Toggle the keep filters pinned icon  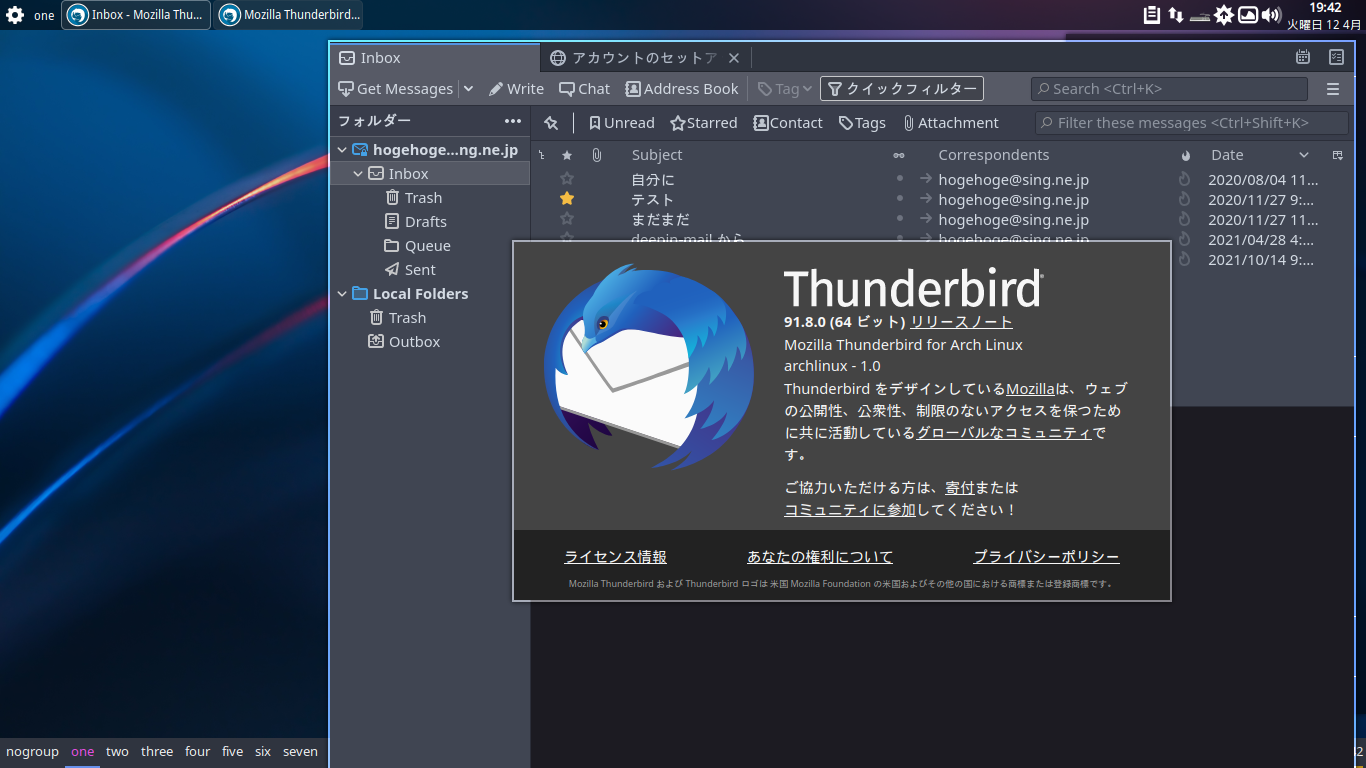(x=551, y=123)
